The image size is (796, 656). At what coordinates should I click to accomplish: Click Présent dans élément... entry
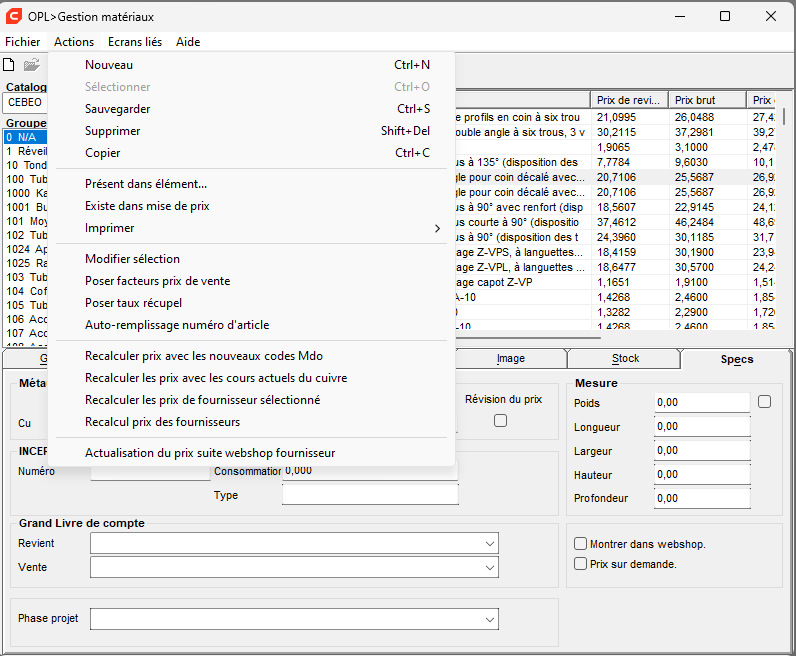pos(251,184)
